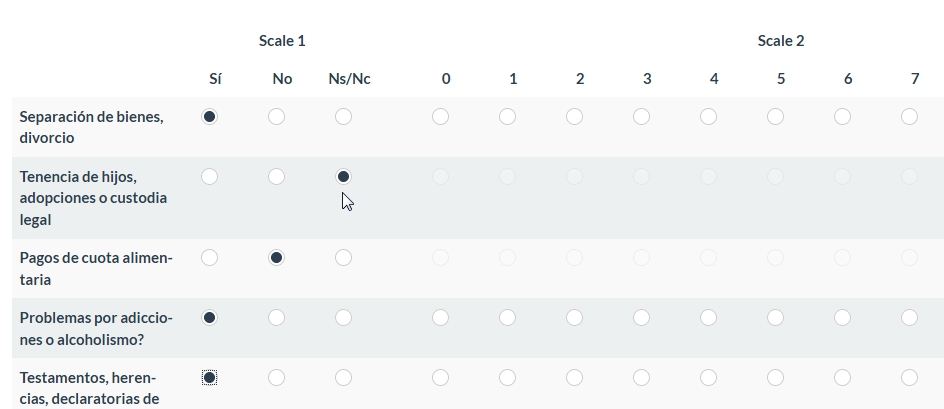Rate Separación de bienes, divorcio as 7
This screenshot has width=944, height=409.
pos(909,117)
